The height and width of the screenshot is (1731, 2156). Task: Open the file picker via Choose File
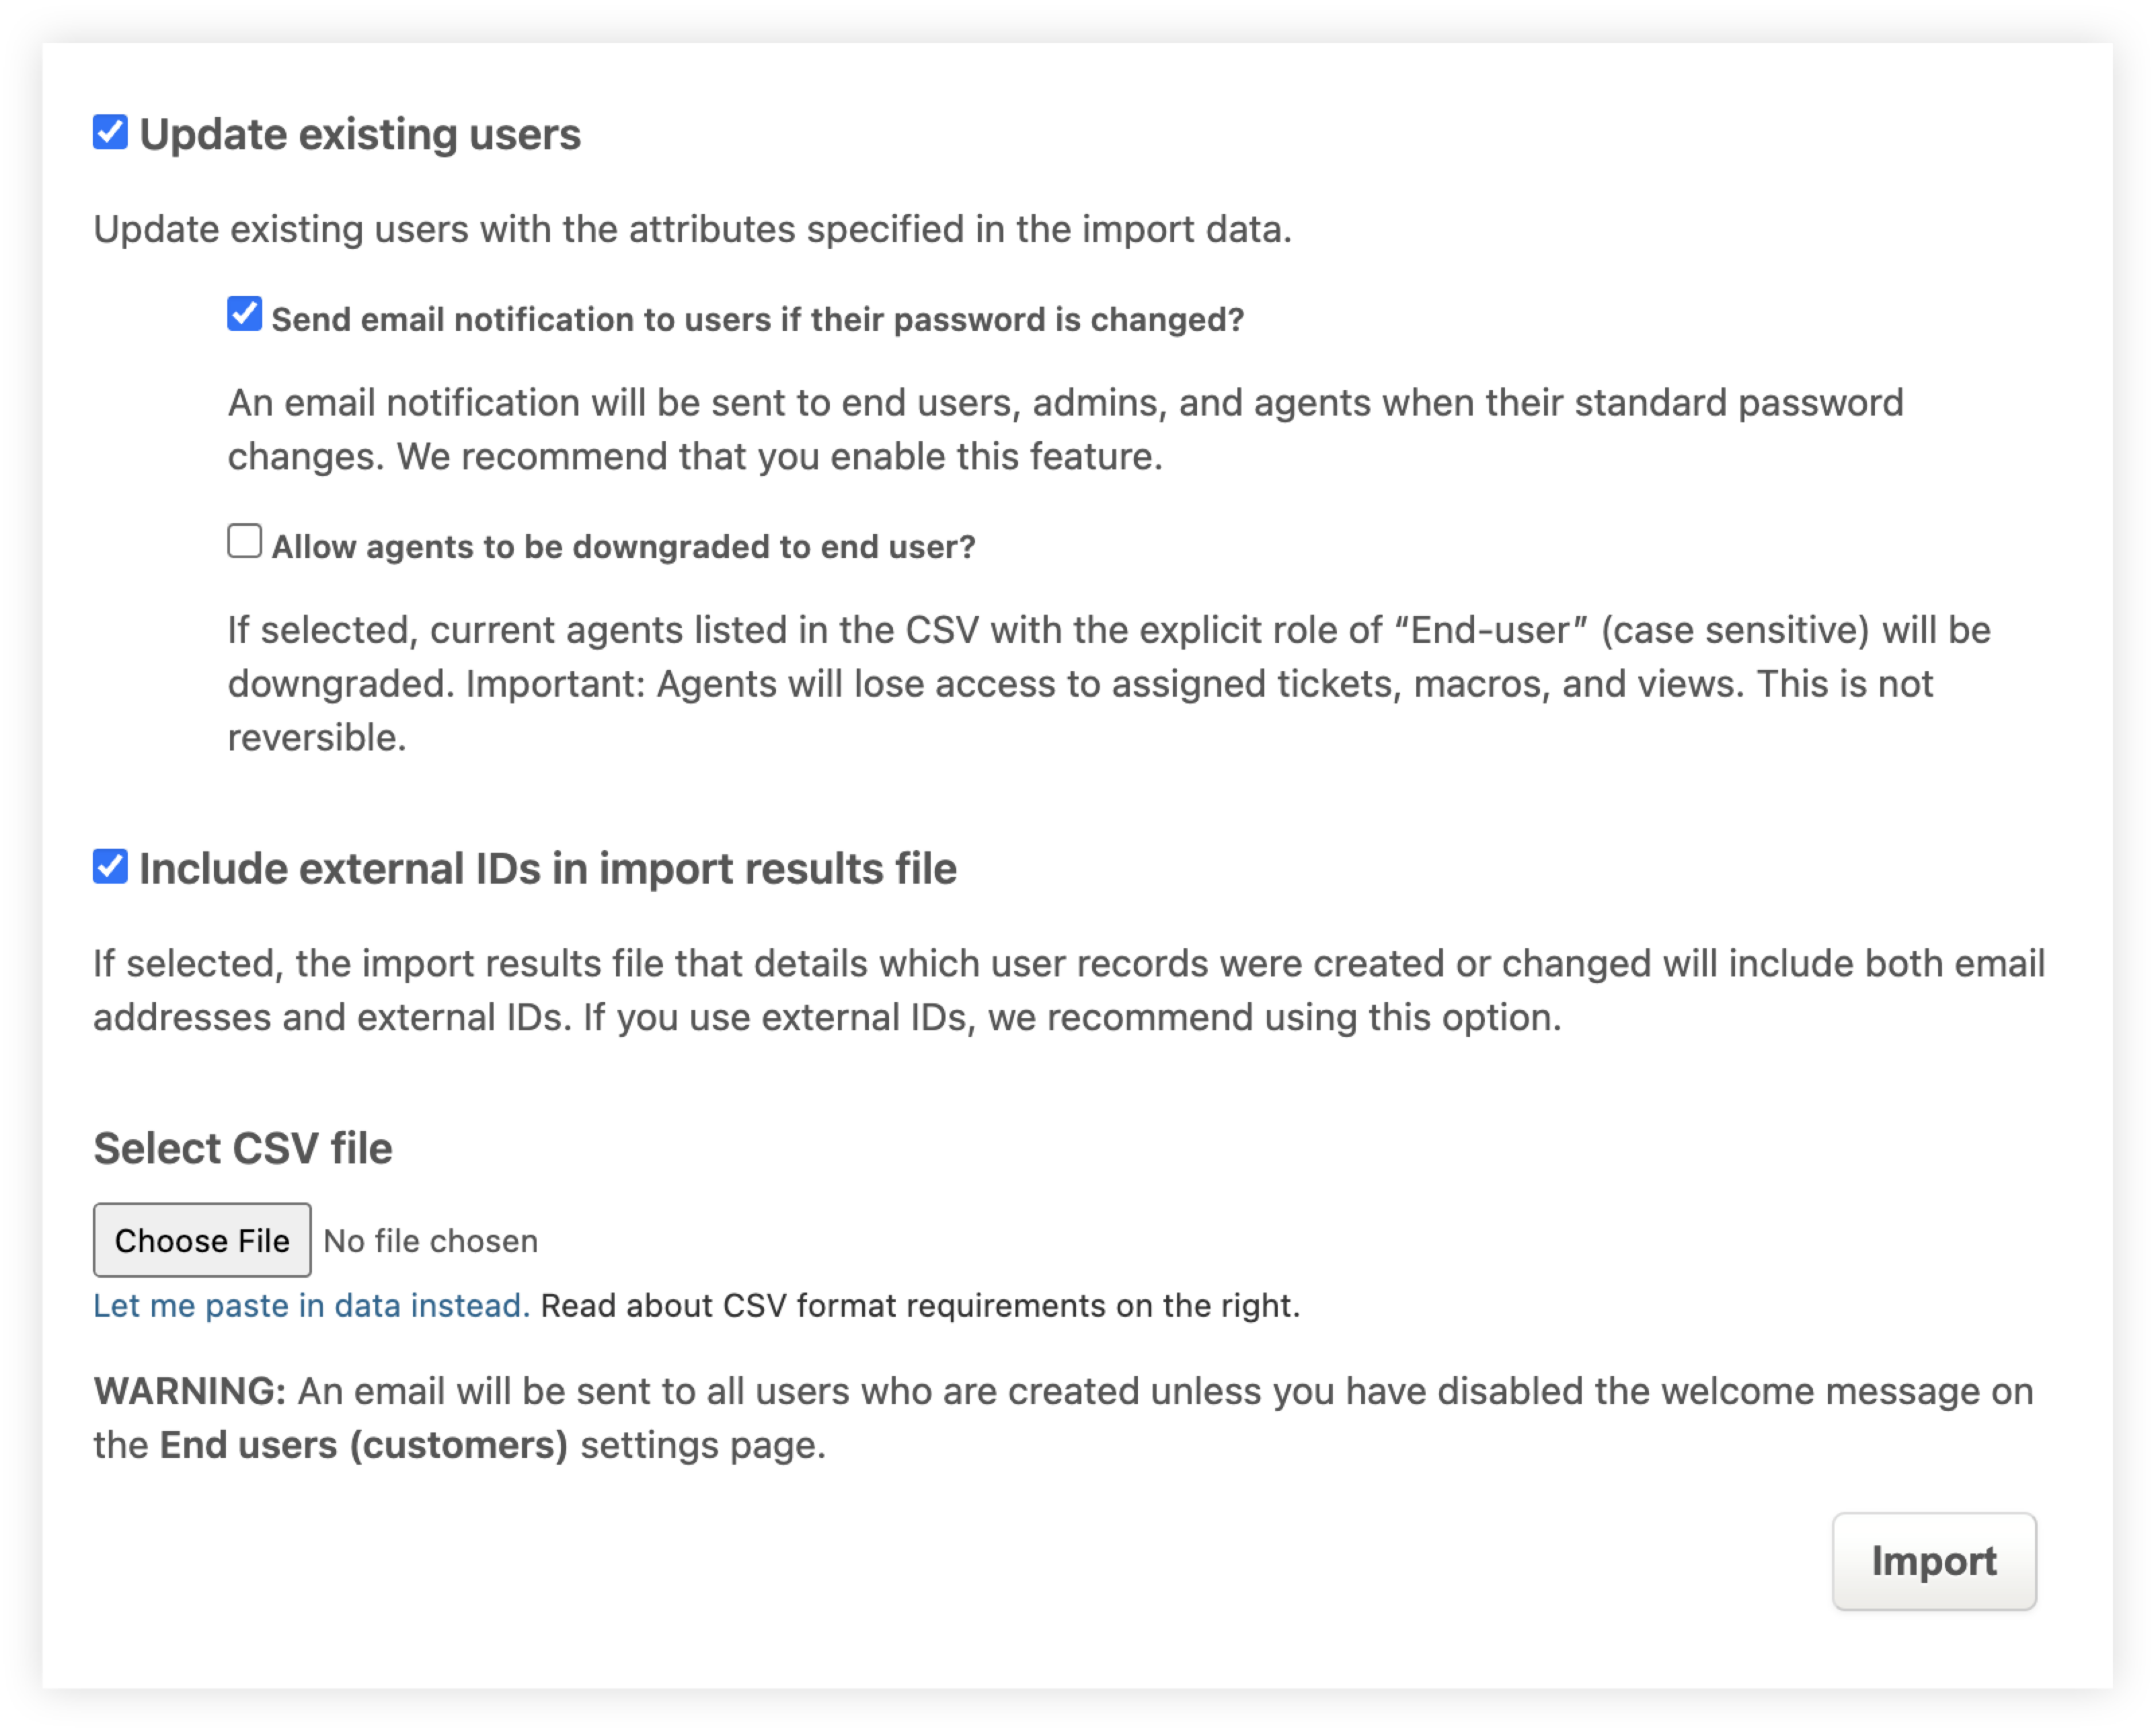coord(201,1240)
